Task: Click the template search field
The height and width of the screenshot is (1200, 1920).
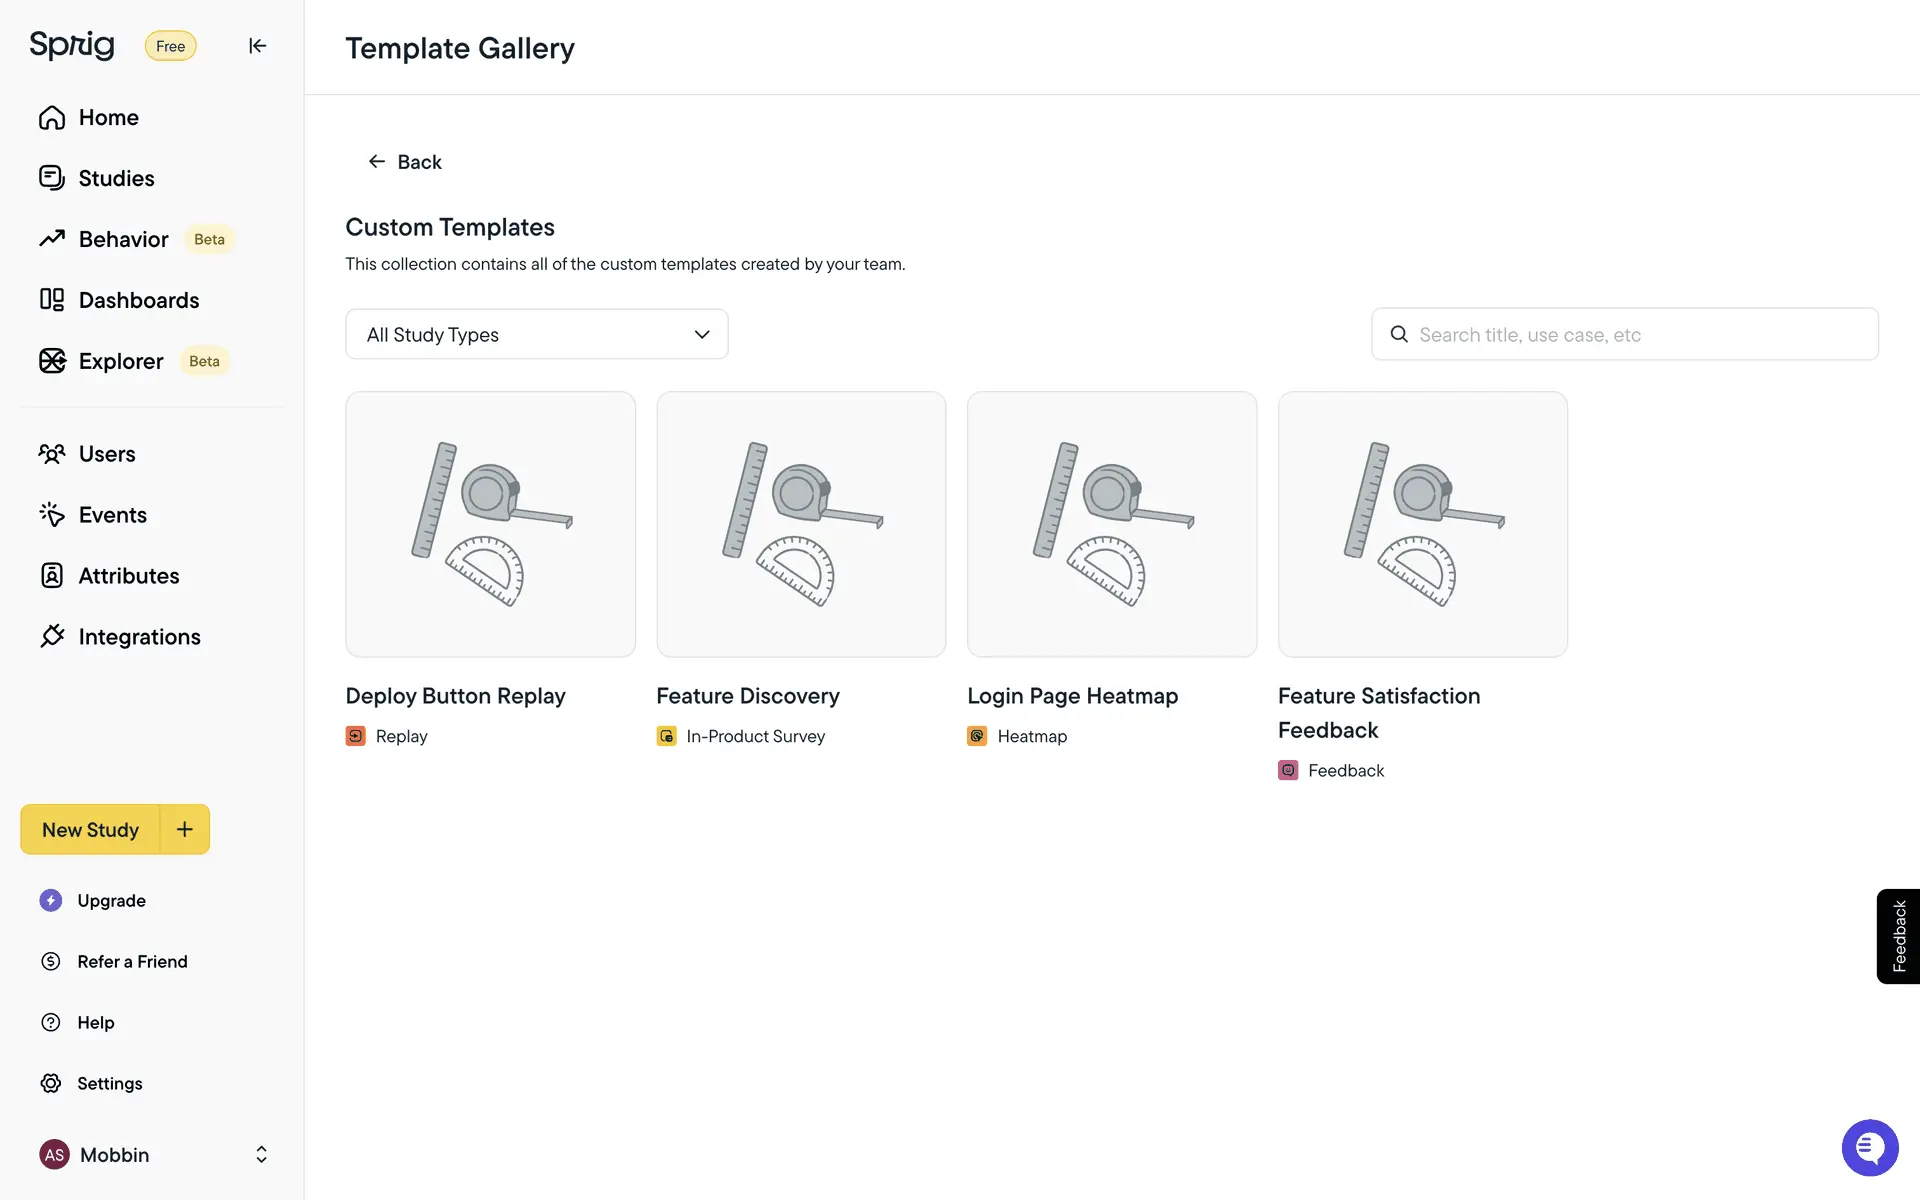Action: (1640, 335)
